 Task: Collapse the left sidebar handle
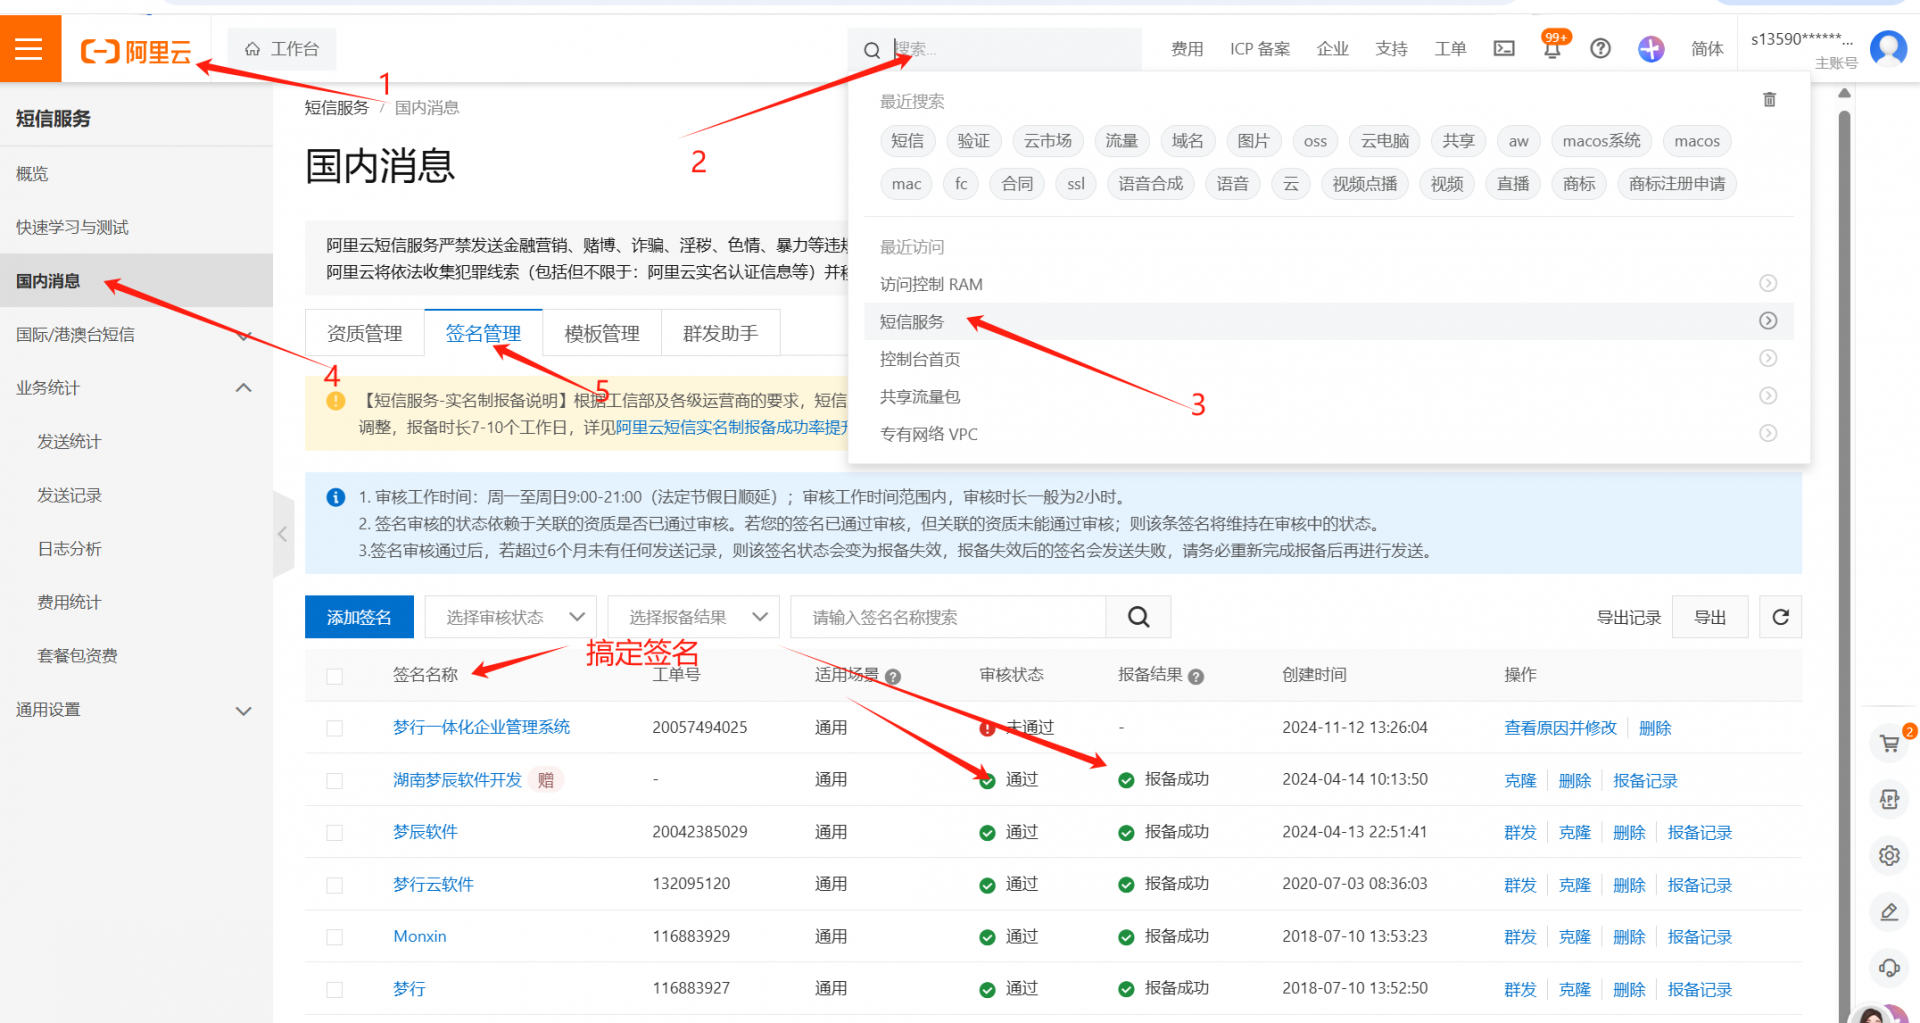[x=283, y=534]
